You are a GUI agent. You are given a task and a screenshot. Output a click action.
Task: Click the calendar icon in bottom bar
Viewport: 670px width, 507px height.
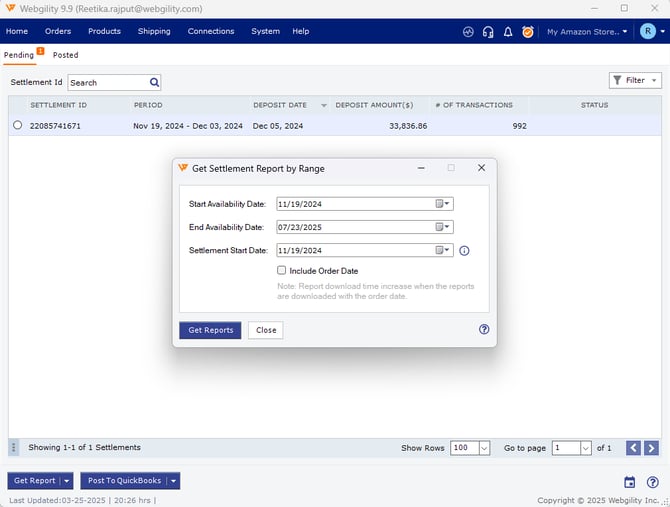click(x=630, y=481)
